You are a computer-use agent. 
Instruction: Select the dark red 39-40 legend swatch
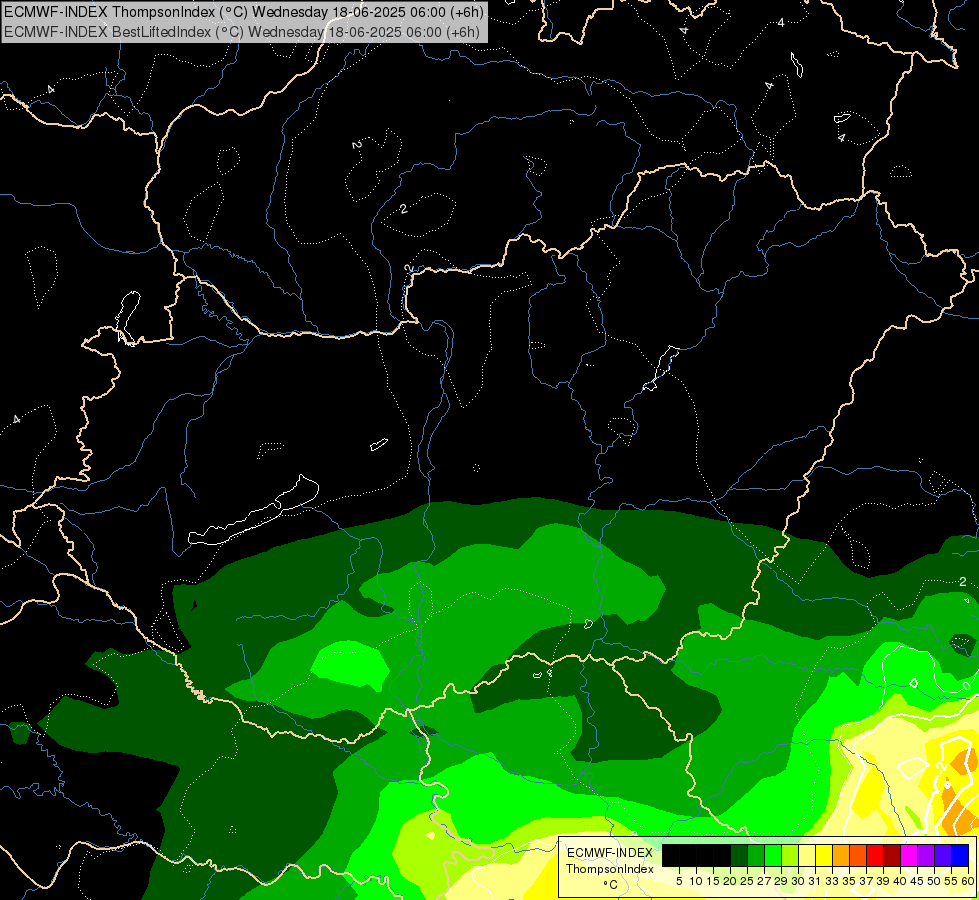tap(892, 856)
